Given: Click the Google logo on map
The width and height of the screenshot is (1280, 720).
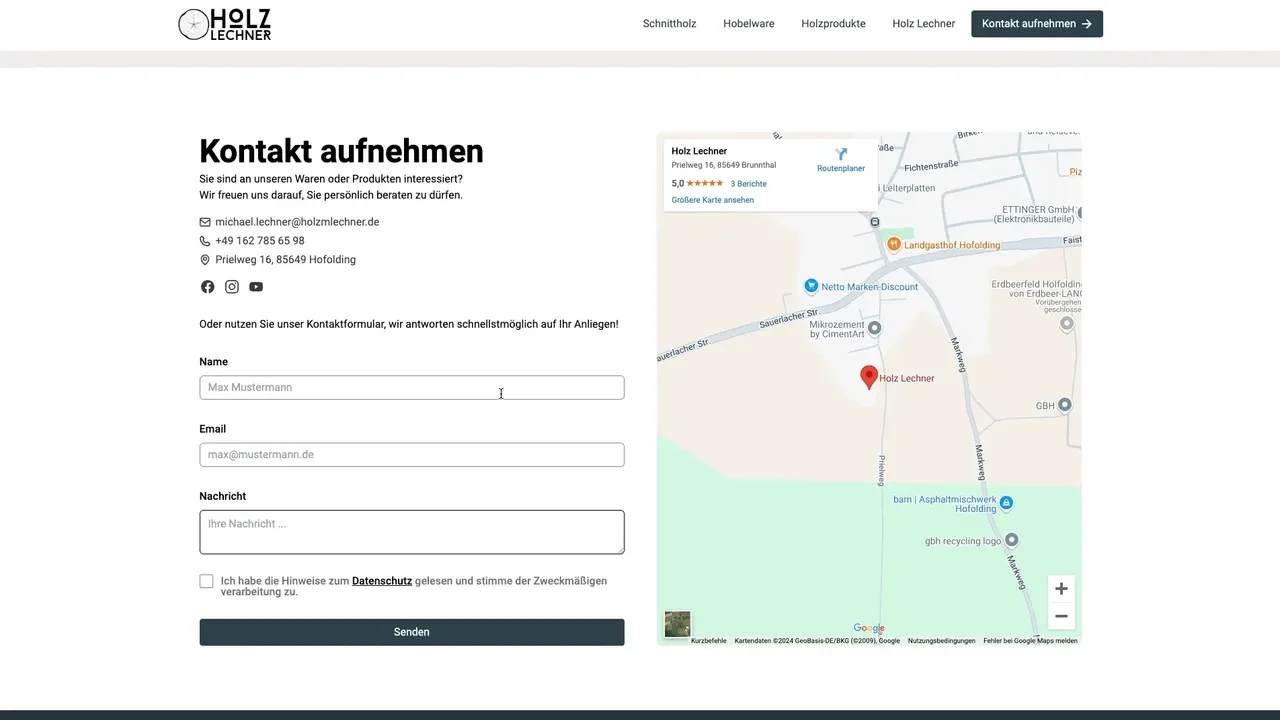Looking at the screenshot, I should coord(869,628).
